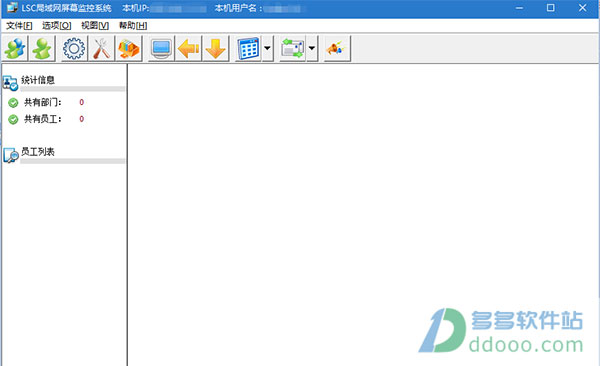This screenshot has height=366, width=600.
Task: Expand the grid view dropdown arrow
Action: [x=267, y=49]
